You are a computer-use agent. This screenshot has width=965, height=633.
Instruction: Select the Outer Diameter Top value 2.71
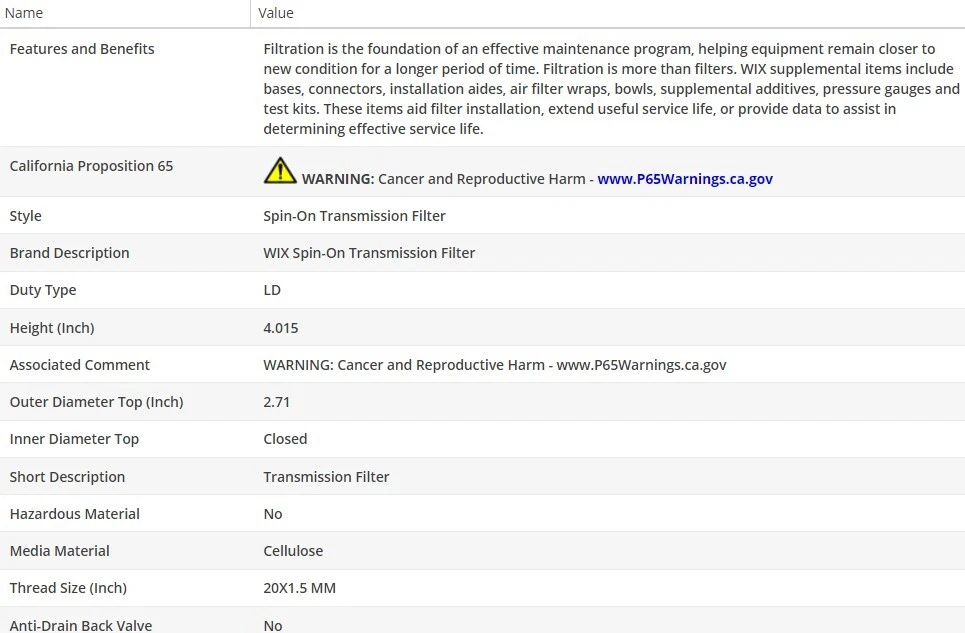pos(277,402)
